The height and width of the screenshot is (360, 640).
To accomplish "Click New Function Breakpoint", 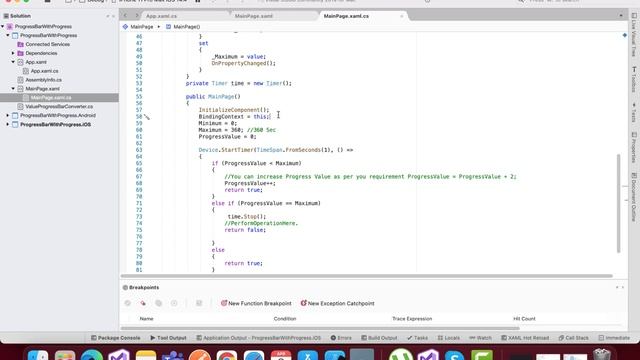I will click(x=256, y=303).
